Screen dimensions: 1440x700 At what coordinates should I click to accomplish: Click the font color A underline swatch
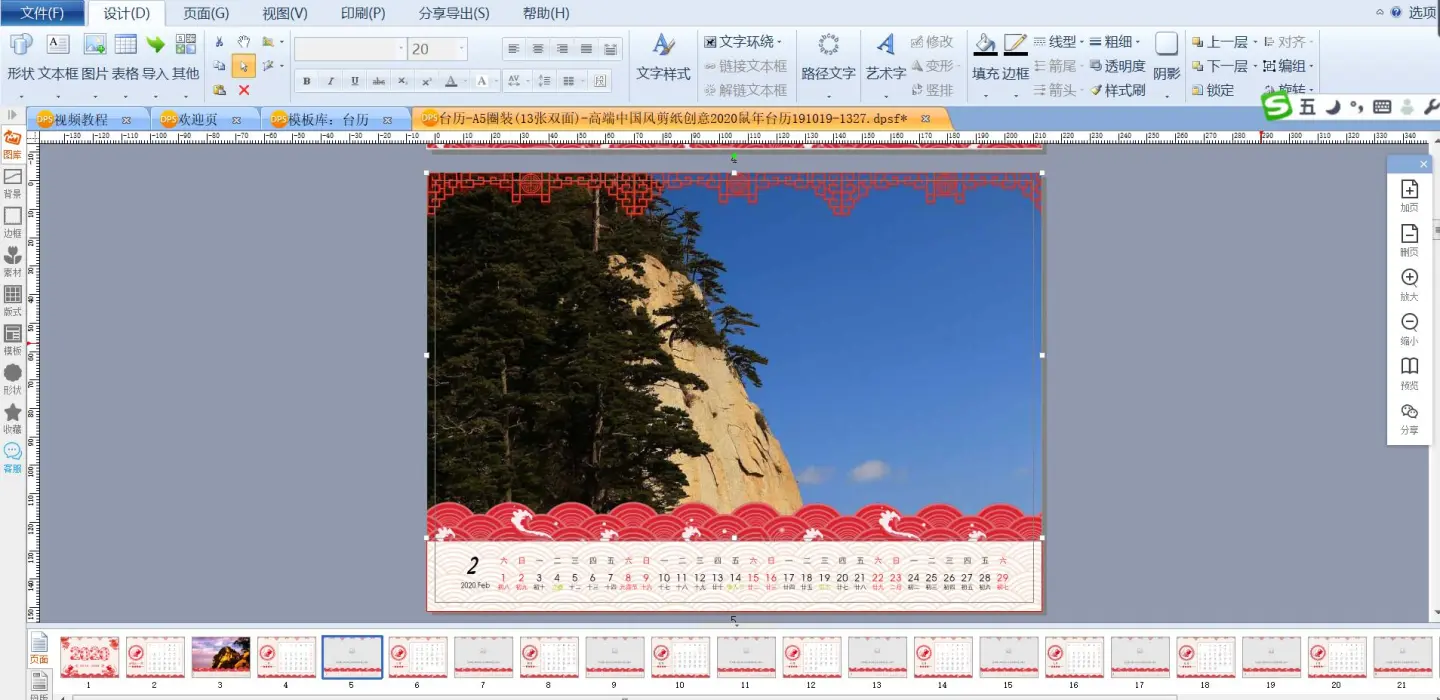[451, 81]
